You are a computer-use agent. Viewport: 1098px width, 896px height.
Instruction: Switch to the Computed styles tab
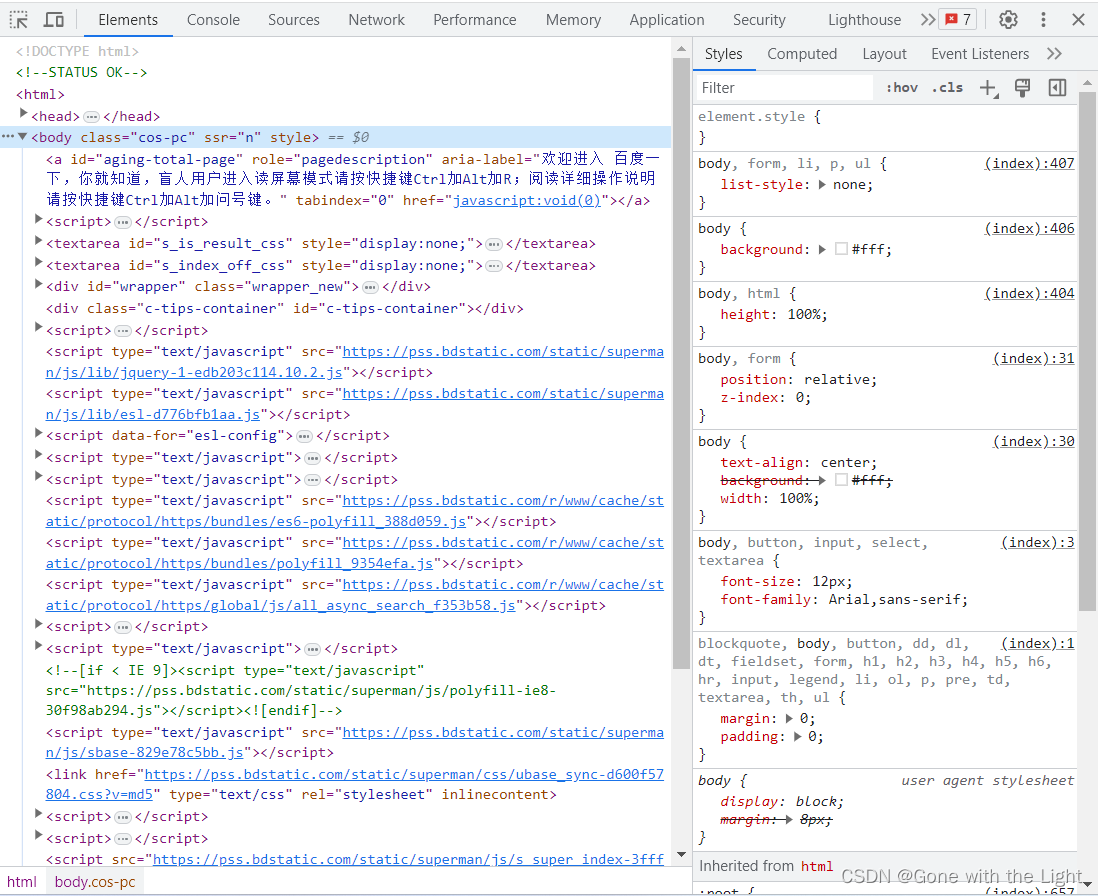pos(802,54)
